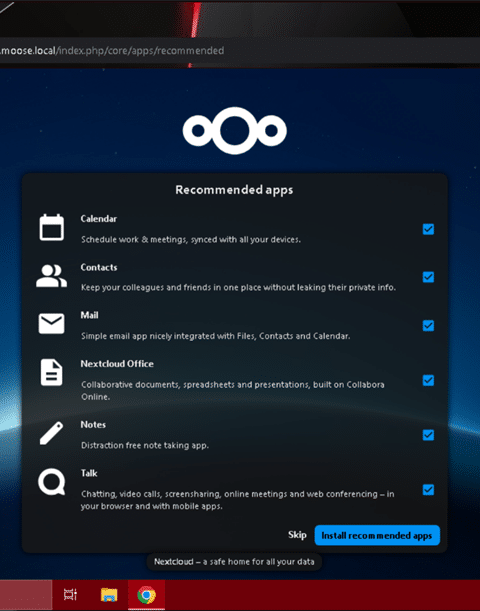Click the Calendar app title
The width and height of the screenshot is (480, 611).
pyautogui.click(x=99, y=219)
